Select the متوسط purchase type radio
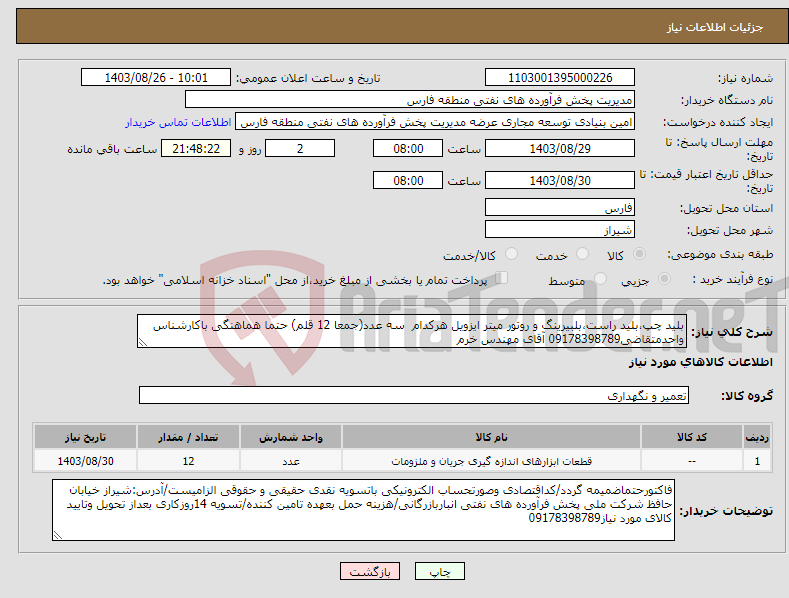Screen dimensions: 789x598 tap(600, 278)
